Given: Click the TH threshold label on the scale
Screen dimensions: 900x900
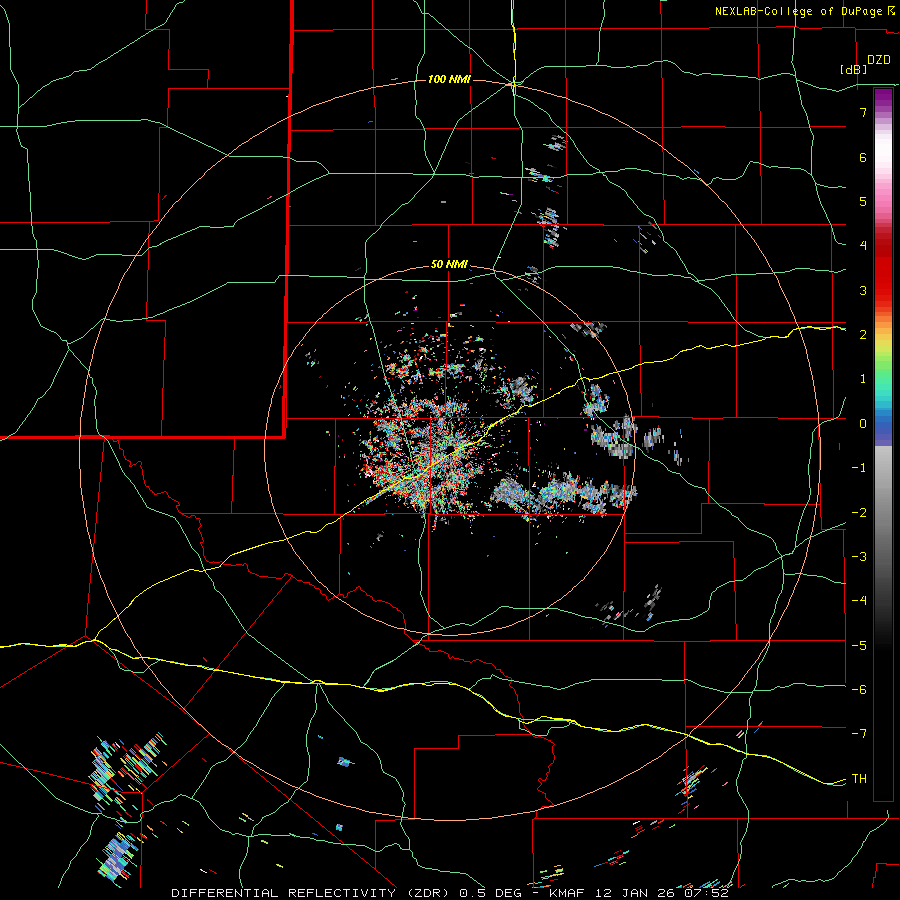Looking at the screenshot, I should [x=859, y=779].
